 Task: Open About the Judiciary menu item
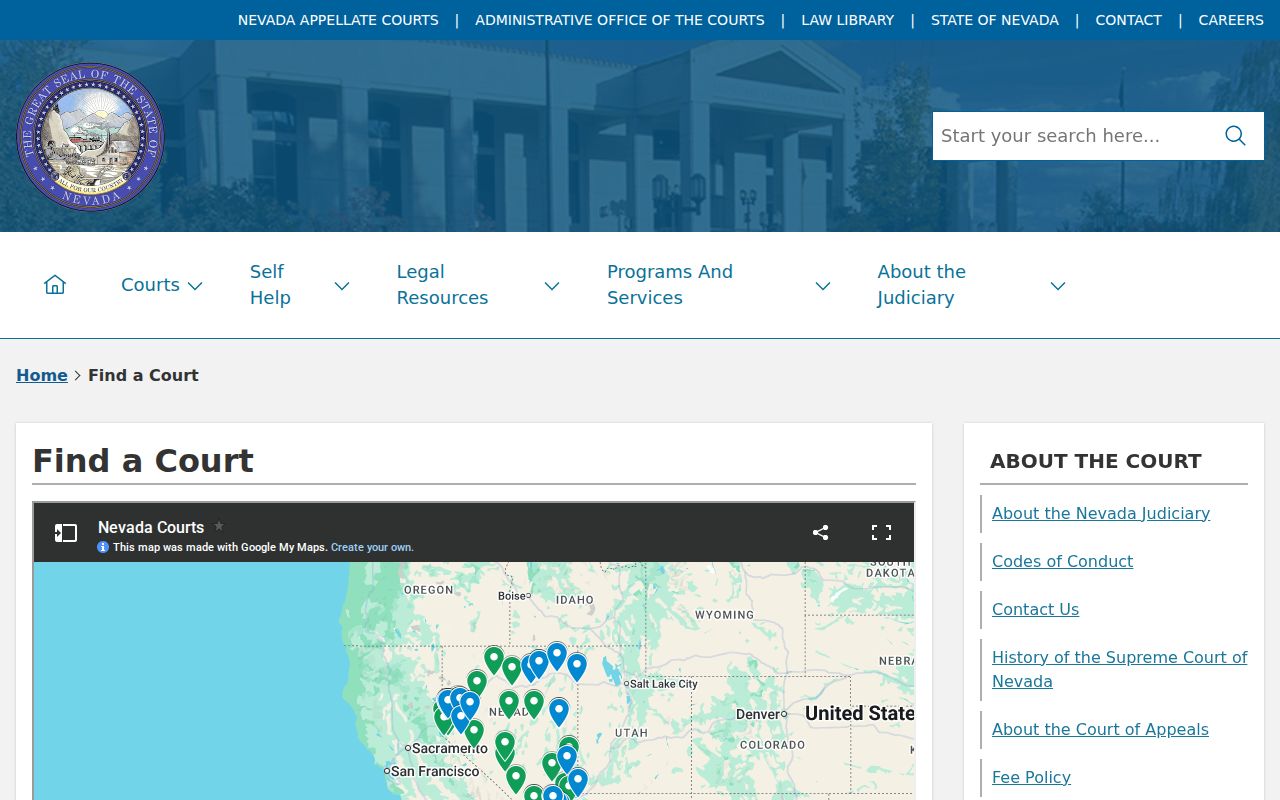pyautogui.click(x=921, y=285)
